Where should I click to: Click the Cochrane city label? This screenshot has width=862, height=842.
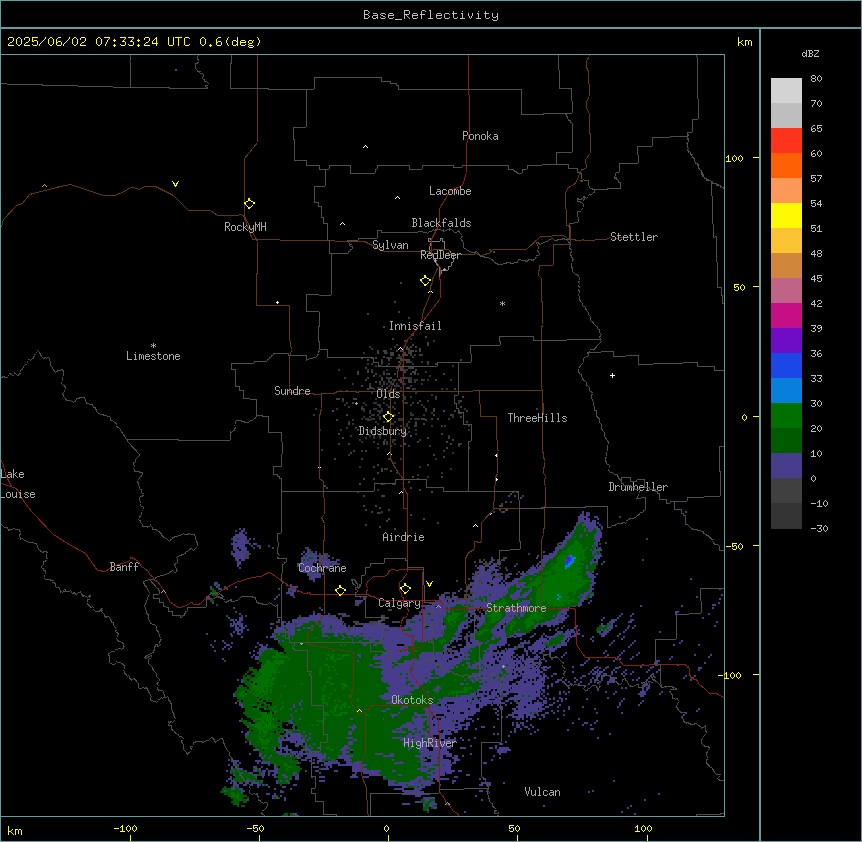coord(322,568)
